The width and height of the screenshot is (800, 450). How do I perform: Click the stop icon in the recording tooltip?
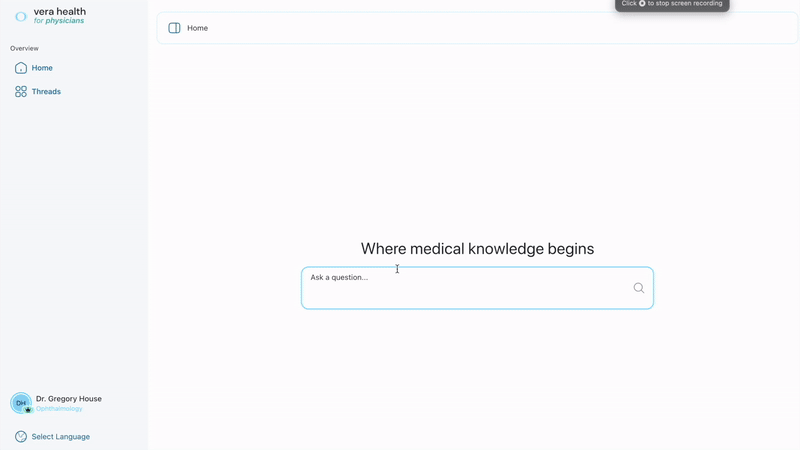[x=642, y=4]
